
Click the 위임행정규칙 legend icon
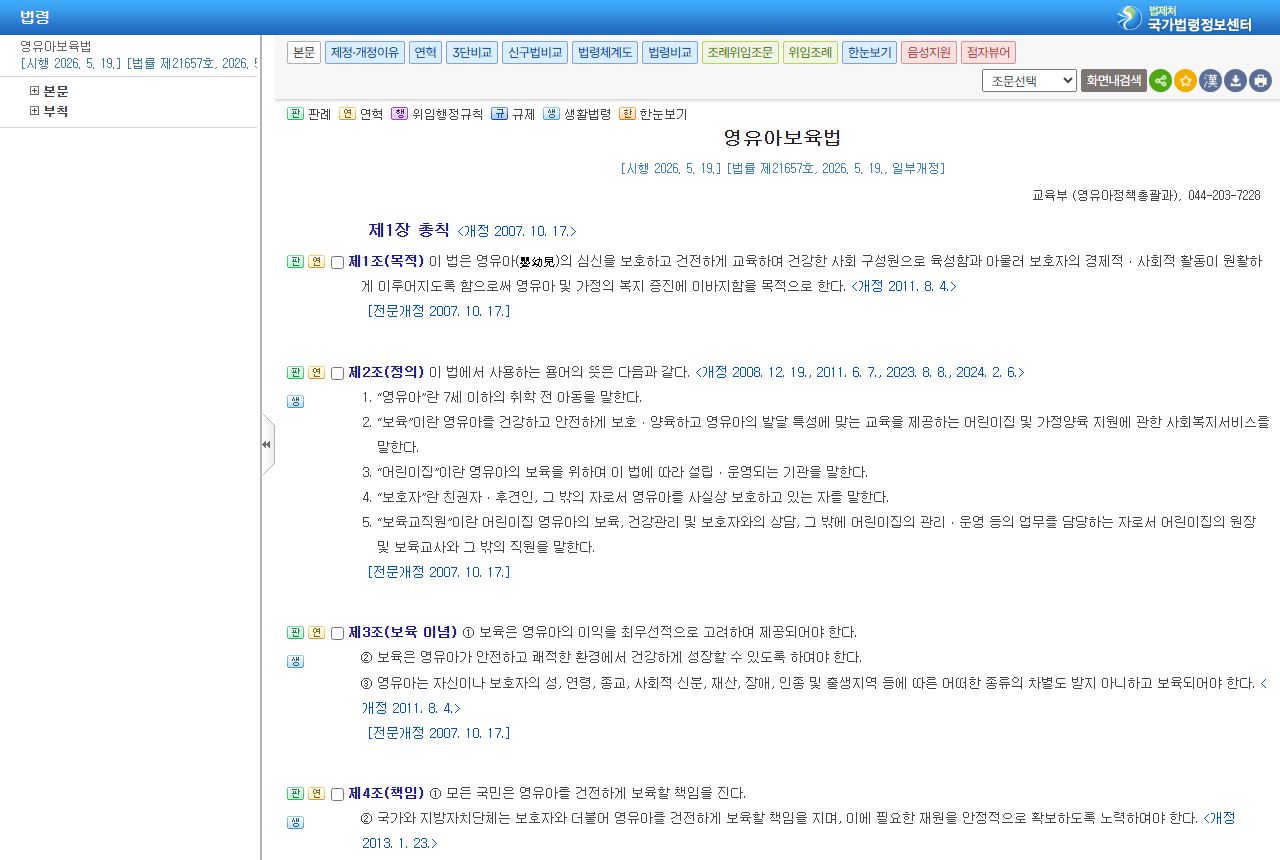click(x=399, y=114)
